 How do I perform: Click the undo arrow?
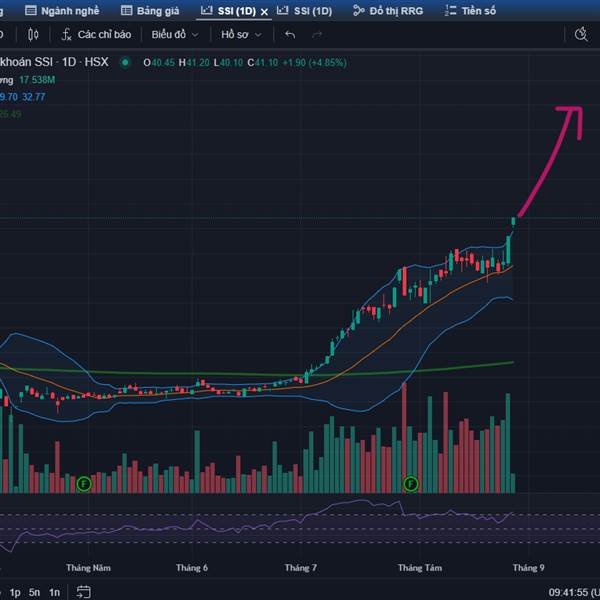(x=290, y=35)
